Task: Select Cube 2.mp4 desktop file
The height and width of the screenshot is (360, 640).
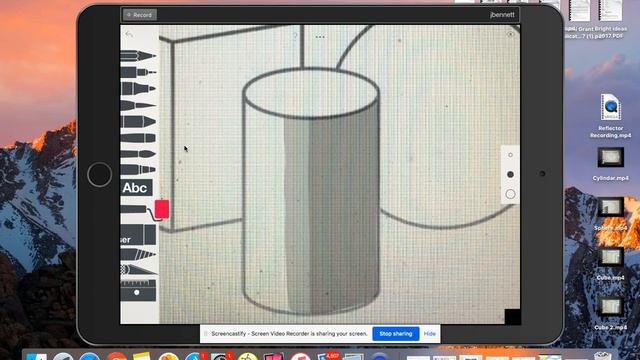Action: pyautogui.click(x=611, y=313)
